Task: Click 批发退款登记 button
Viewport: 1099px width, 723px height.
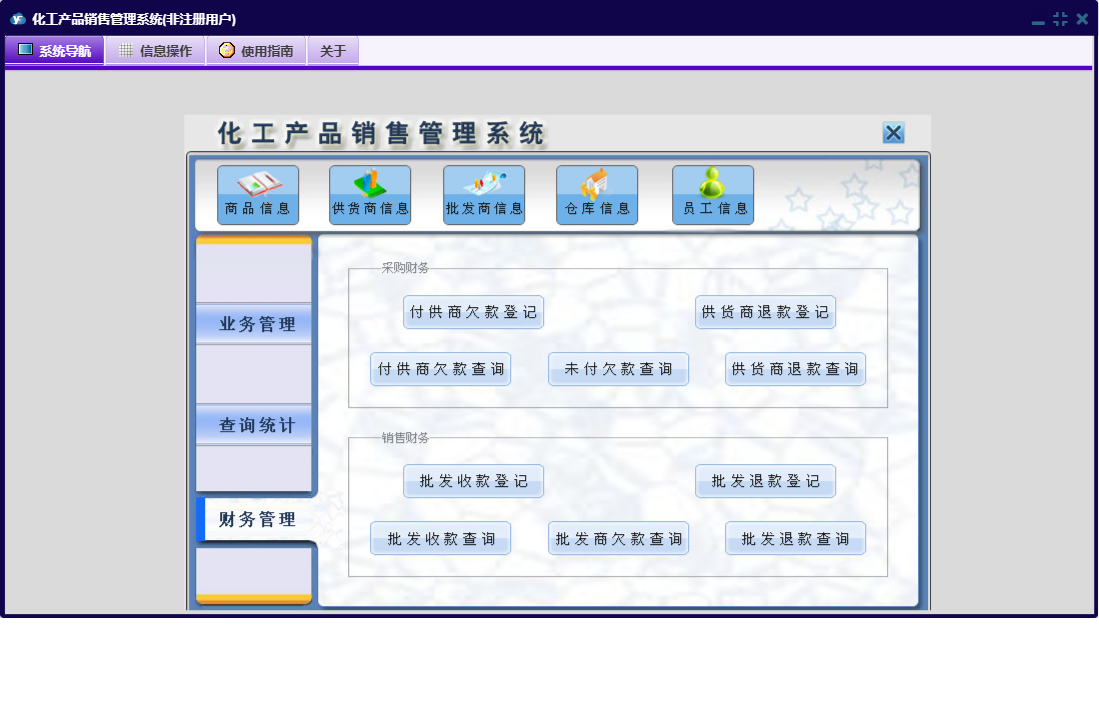Action: click(x=765, y=481)
